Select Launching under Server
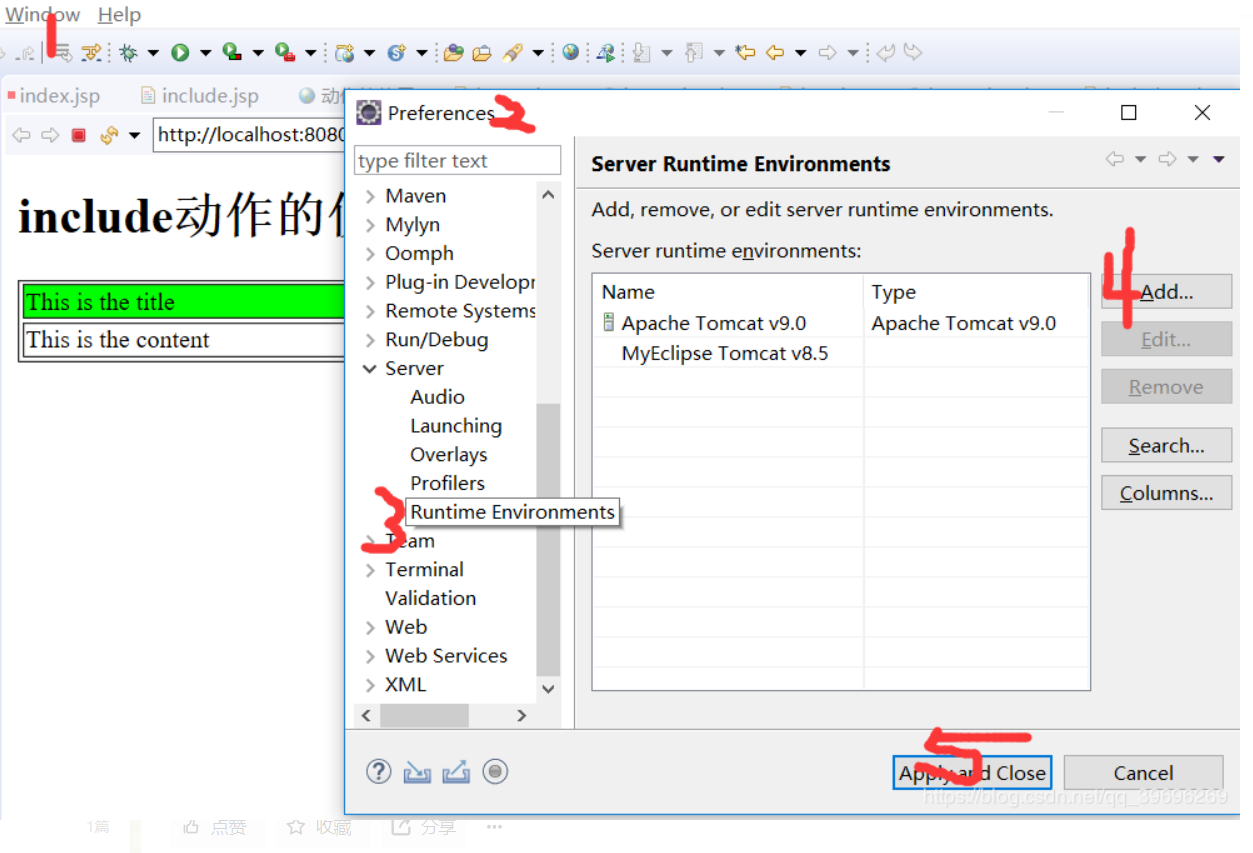The width and height of the screenshot is (1253, 853). pyautogui.click(x=456, y=426)
